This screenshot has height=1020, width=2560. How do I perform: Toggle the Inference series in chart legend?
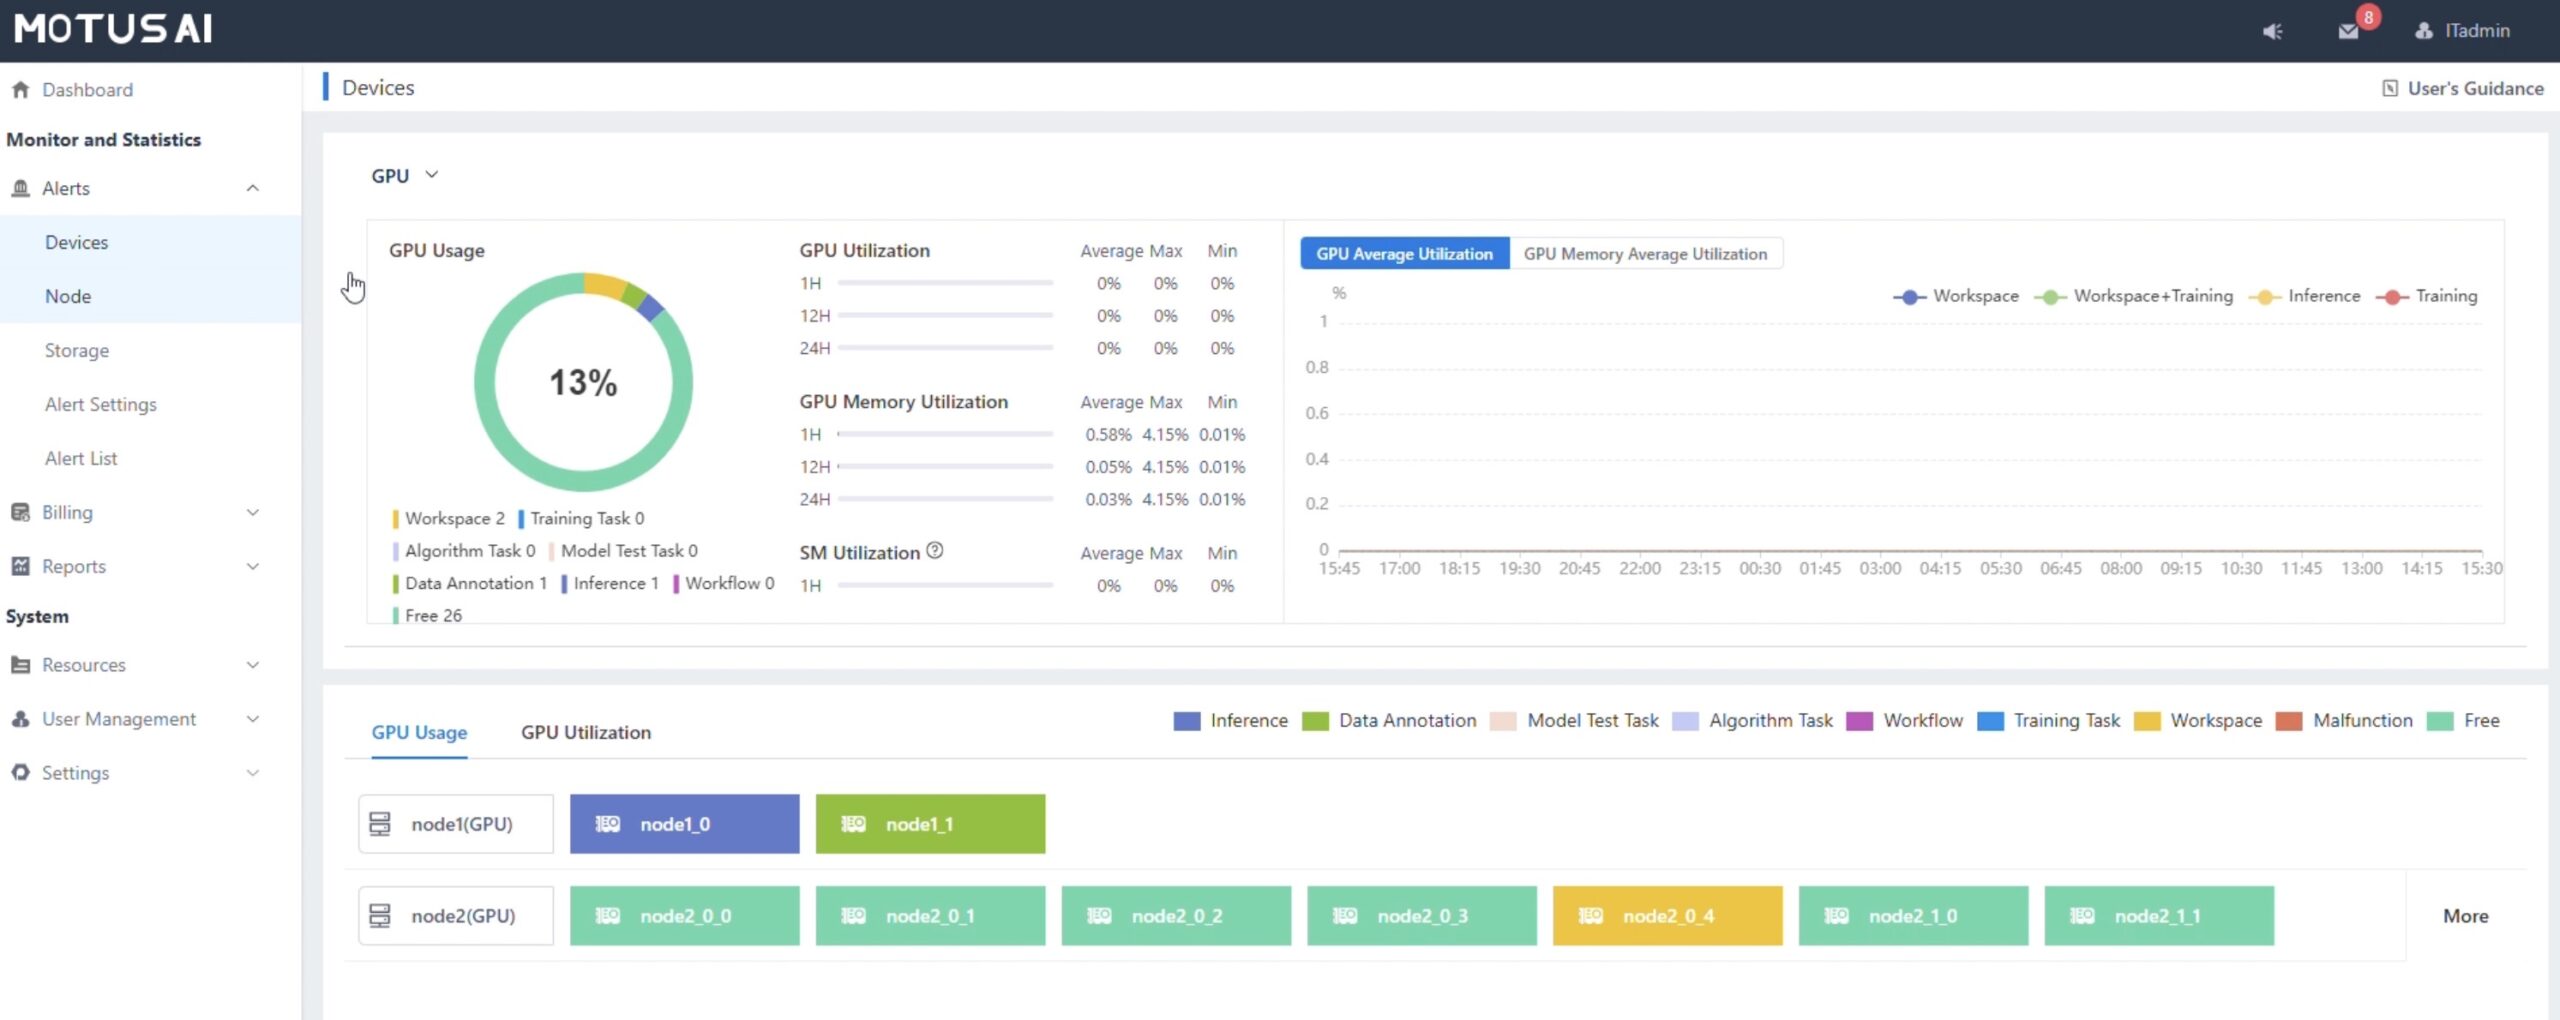pyautogui.click(x=2304, y=296)
